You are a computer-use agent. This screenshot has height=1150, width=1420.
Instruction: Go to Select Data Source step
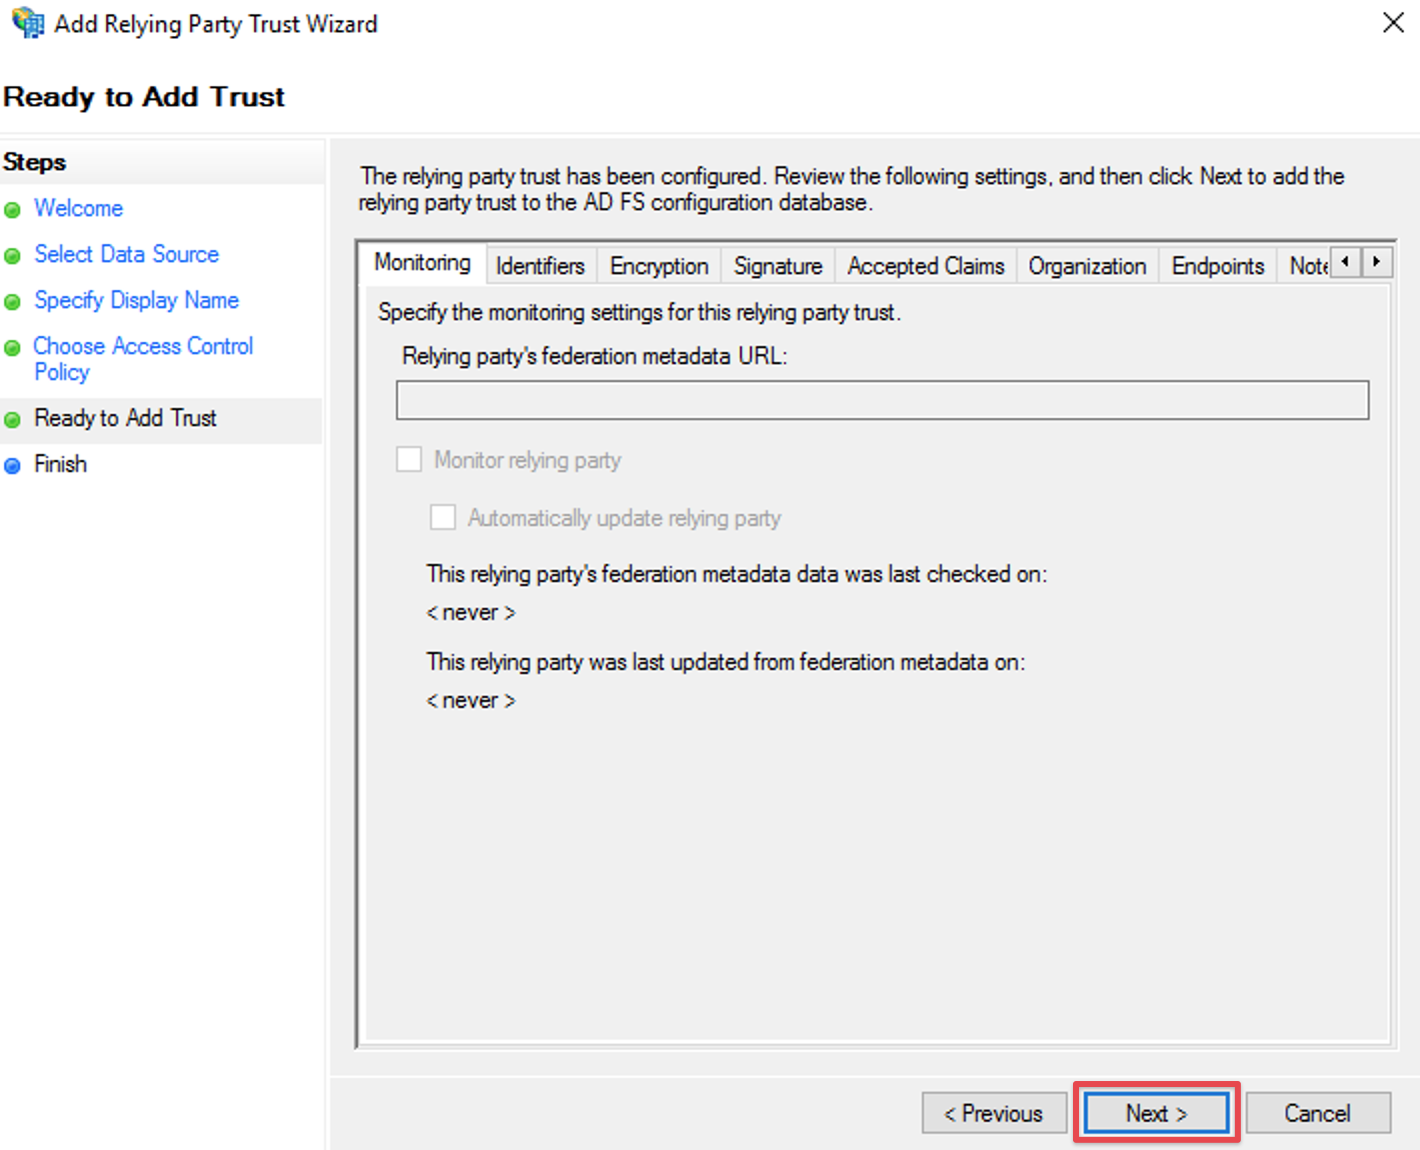(126, 254)
